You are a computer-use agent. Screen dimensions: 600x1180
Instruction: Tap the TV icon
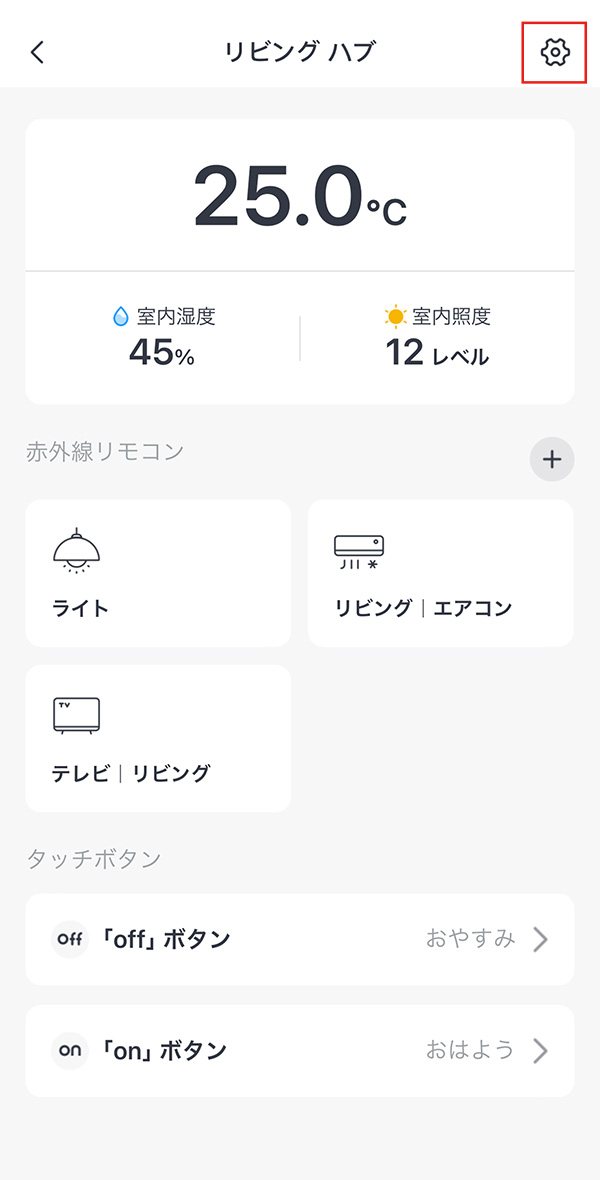[77, 715]
